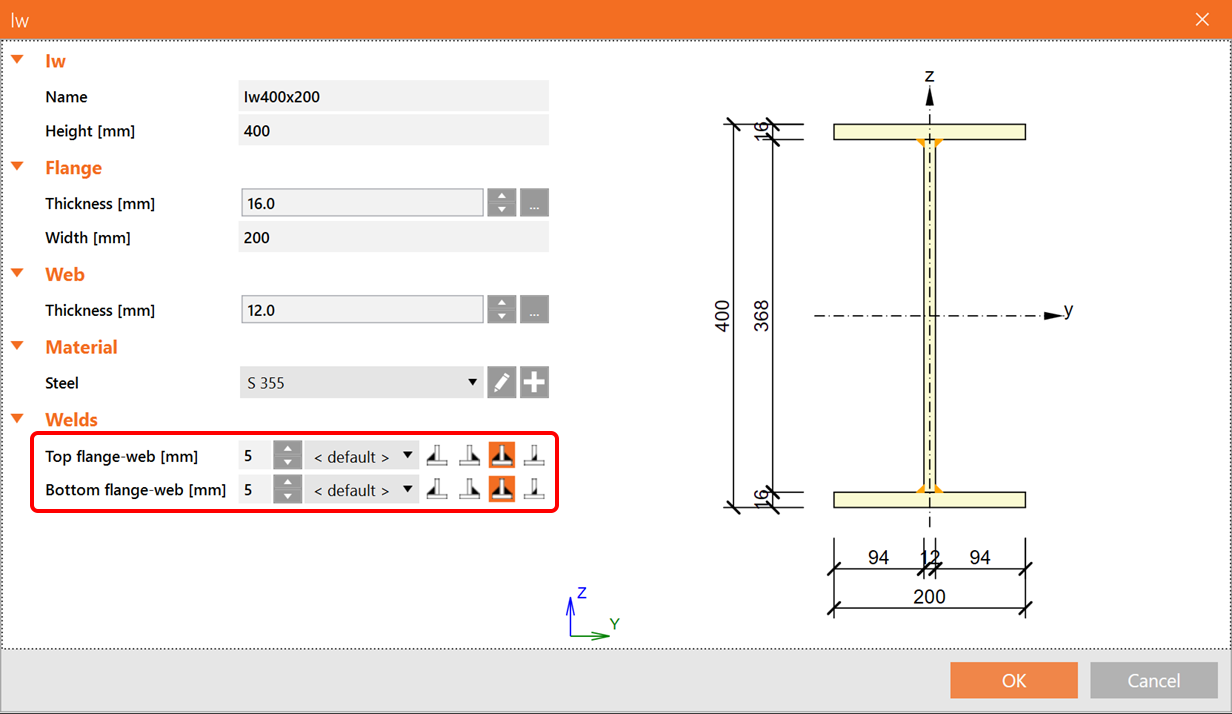Open top flange-web weld material dropdown
Image resolution: width=1232 pixels, height=714 pixels.
360,456
